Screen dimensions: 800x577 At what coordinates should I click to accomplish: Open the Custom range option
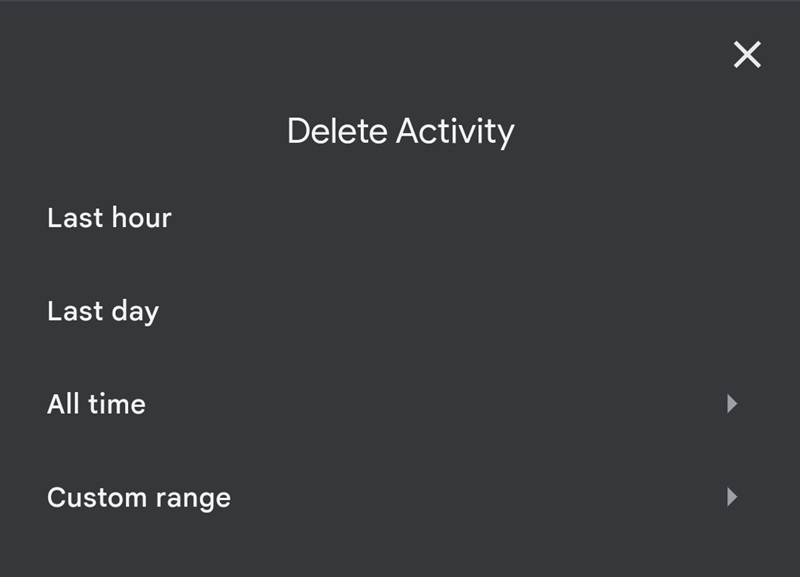tap(139, 497)
